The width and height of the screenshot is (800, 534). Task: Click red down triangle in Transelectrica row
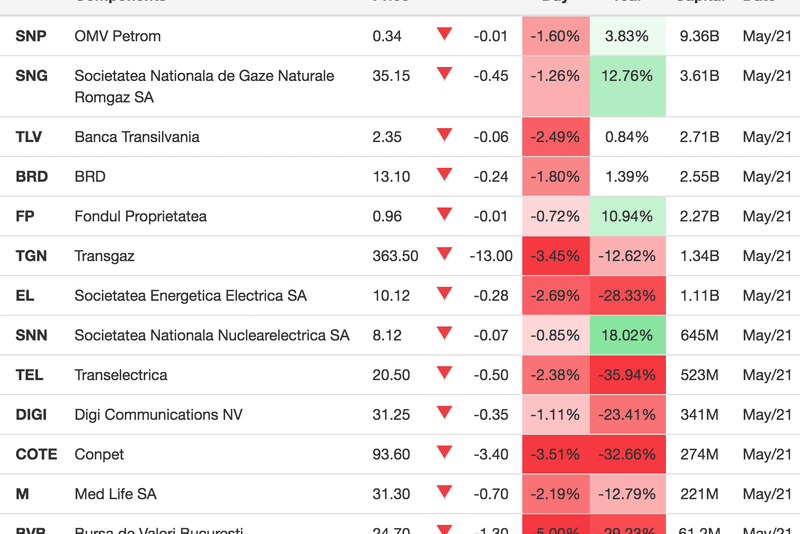[x=444, y=374]
